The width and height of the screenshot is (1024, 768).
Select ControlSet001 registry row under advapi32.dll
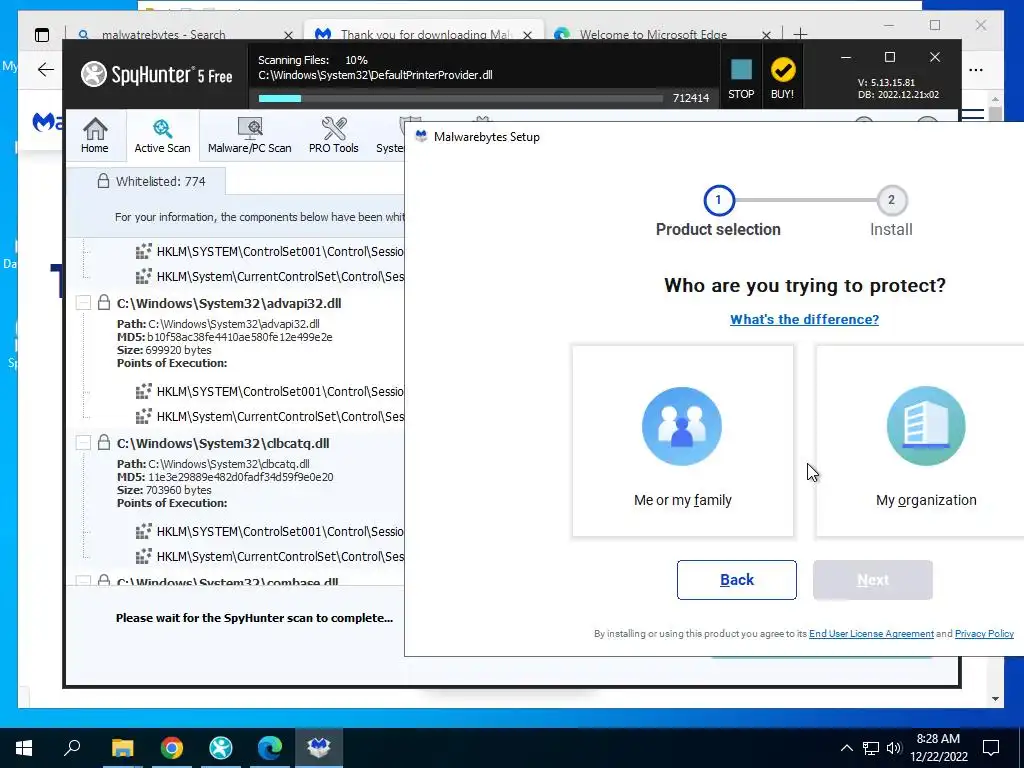pos(270,392)
